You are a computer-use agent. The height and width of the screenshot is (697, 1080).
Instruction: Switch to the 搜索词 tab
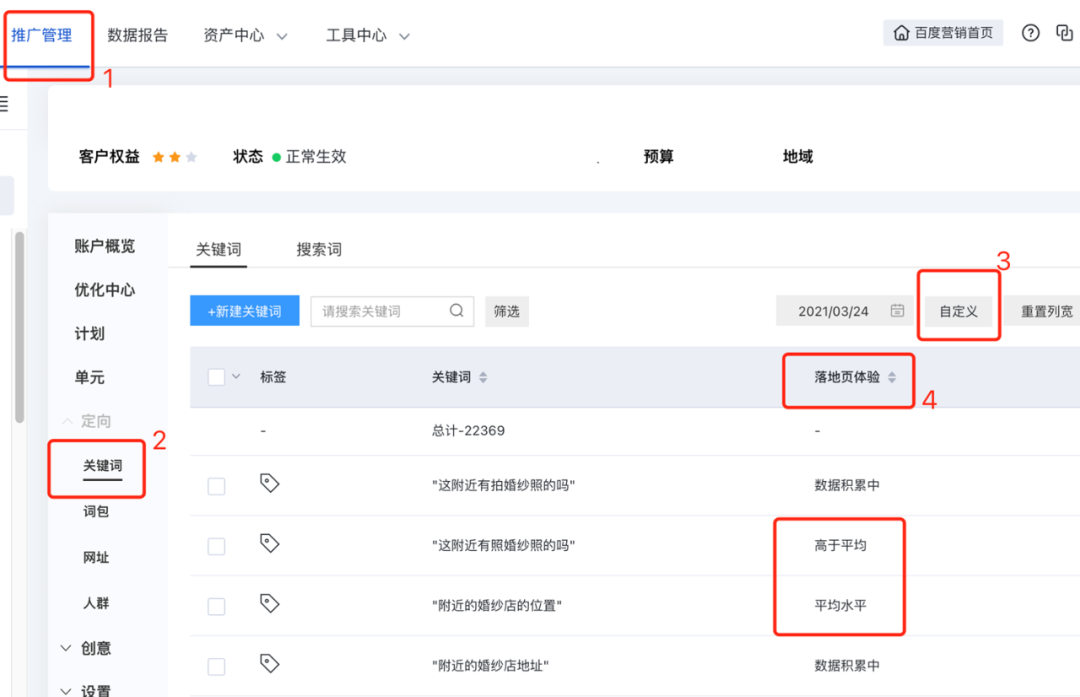pos(319,250)
